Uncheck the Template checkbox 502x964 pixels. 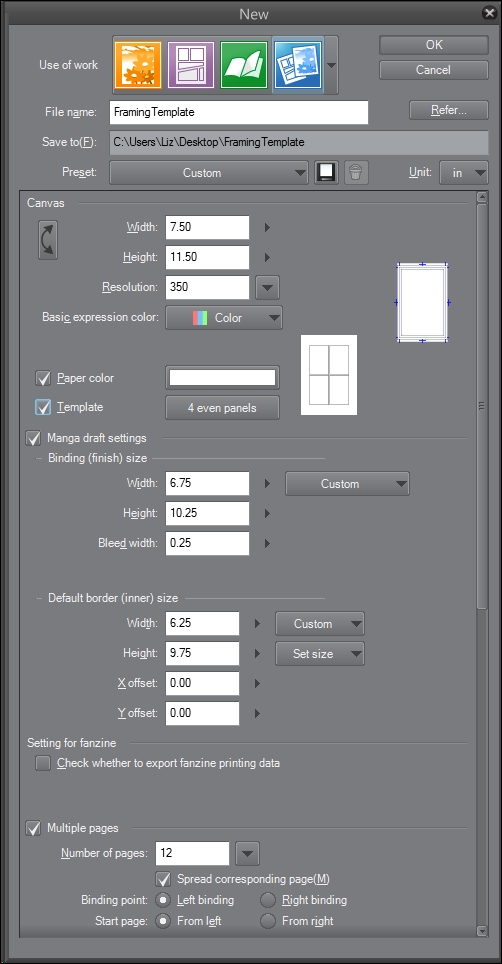pos(43,407)
